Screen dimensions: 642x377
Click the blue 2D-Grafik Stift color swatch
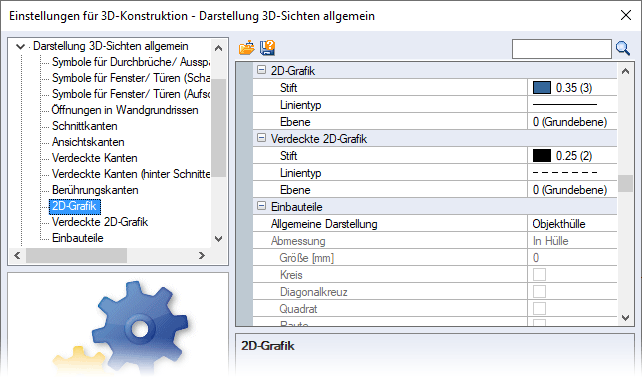pos(542,88)
